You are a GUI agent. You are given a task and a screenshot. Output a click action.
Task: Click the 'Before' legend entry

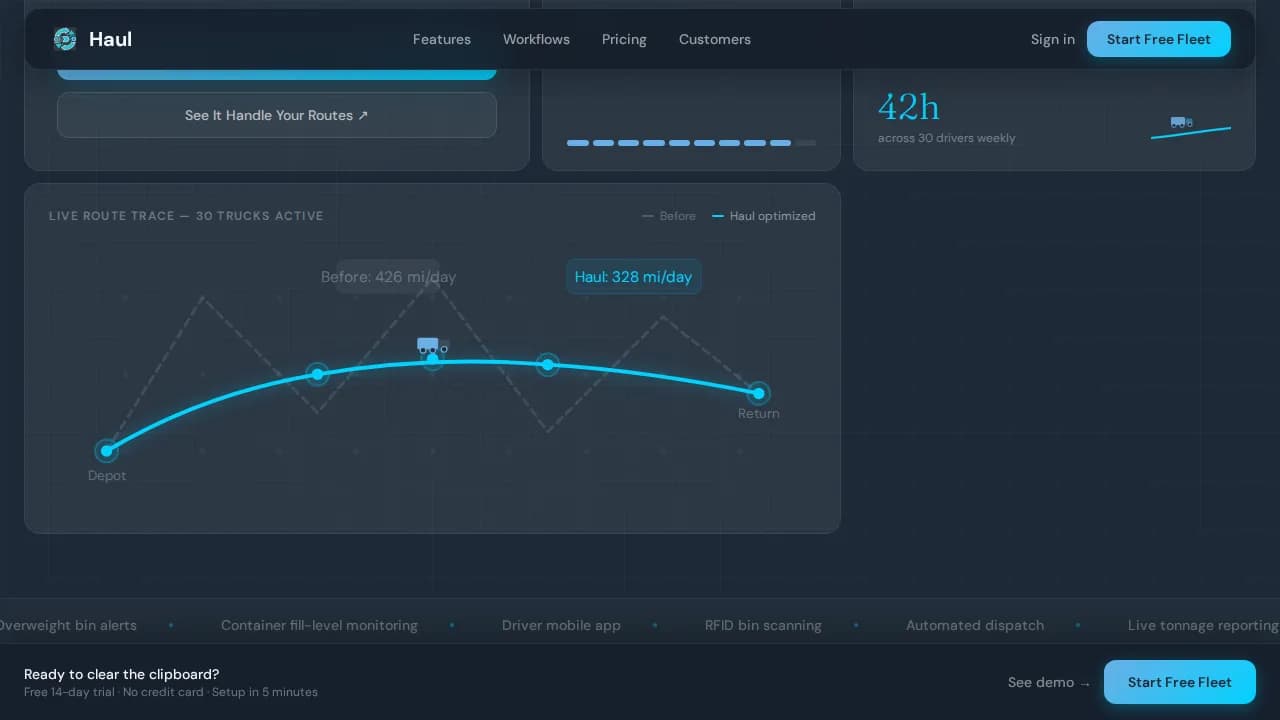point(669,216)
